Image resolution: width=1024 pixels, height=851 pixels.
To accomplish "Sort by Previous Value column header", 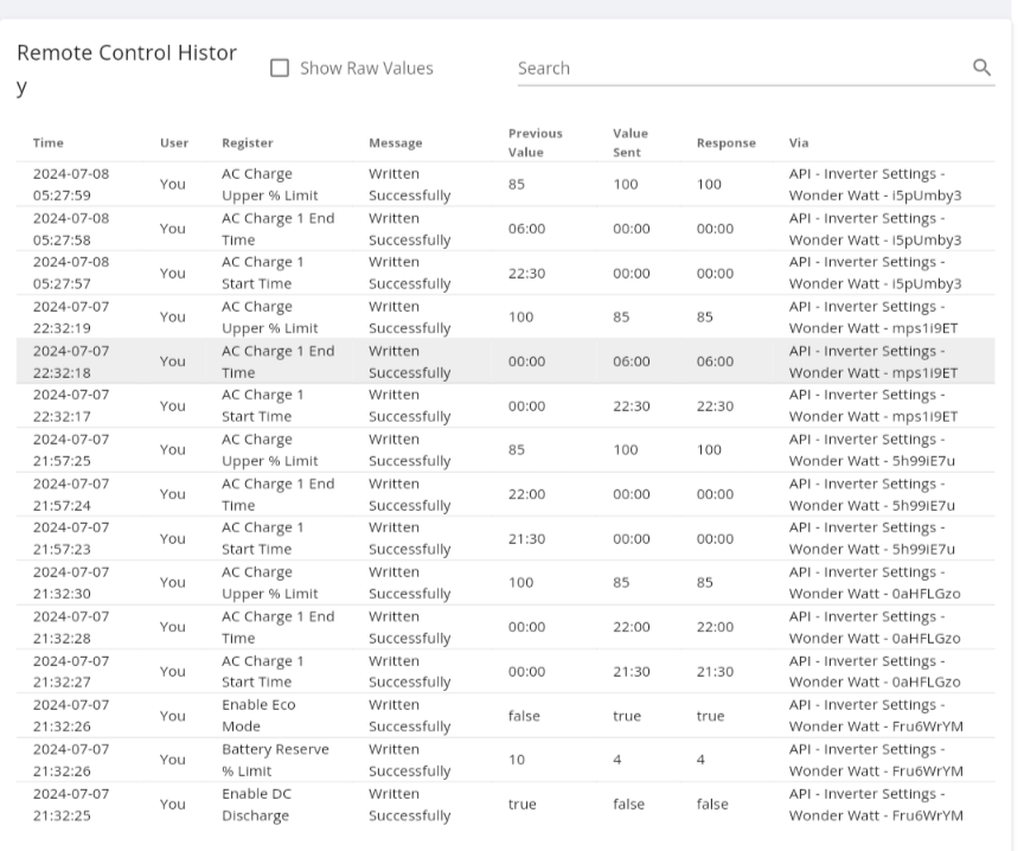I will [x=535, y=143].
